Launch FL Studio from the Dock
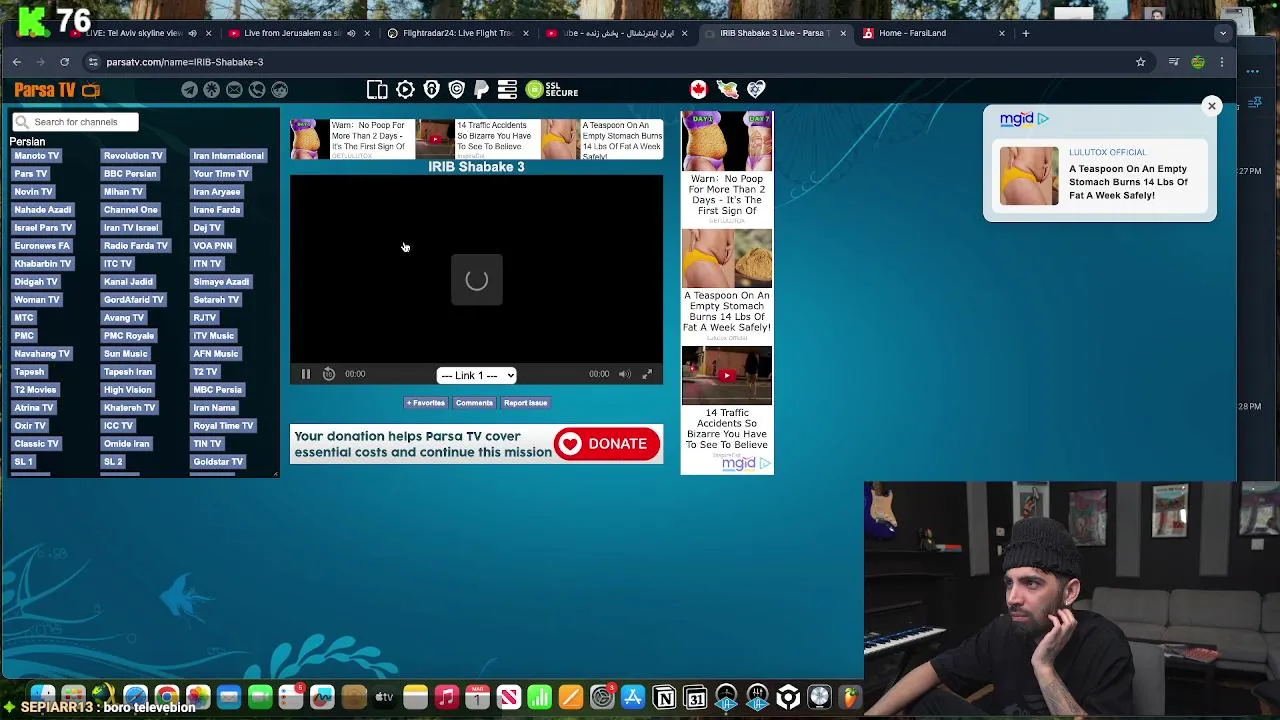The height and width of the screenshot is (720, 1280). tap(850, 697)
